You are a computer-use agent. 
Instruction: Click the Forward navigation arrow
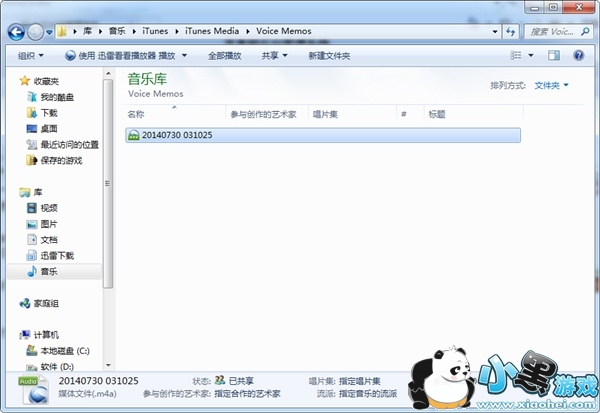pos(35,32)
